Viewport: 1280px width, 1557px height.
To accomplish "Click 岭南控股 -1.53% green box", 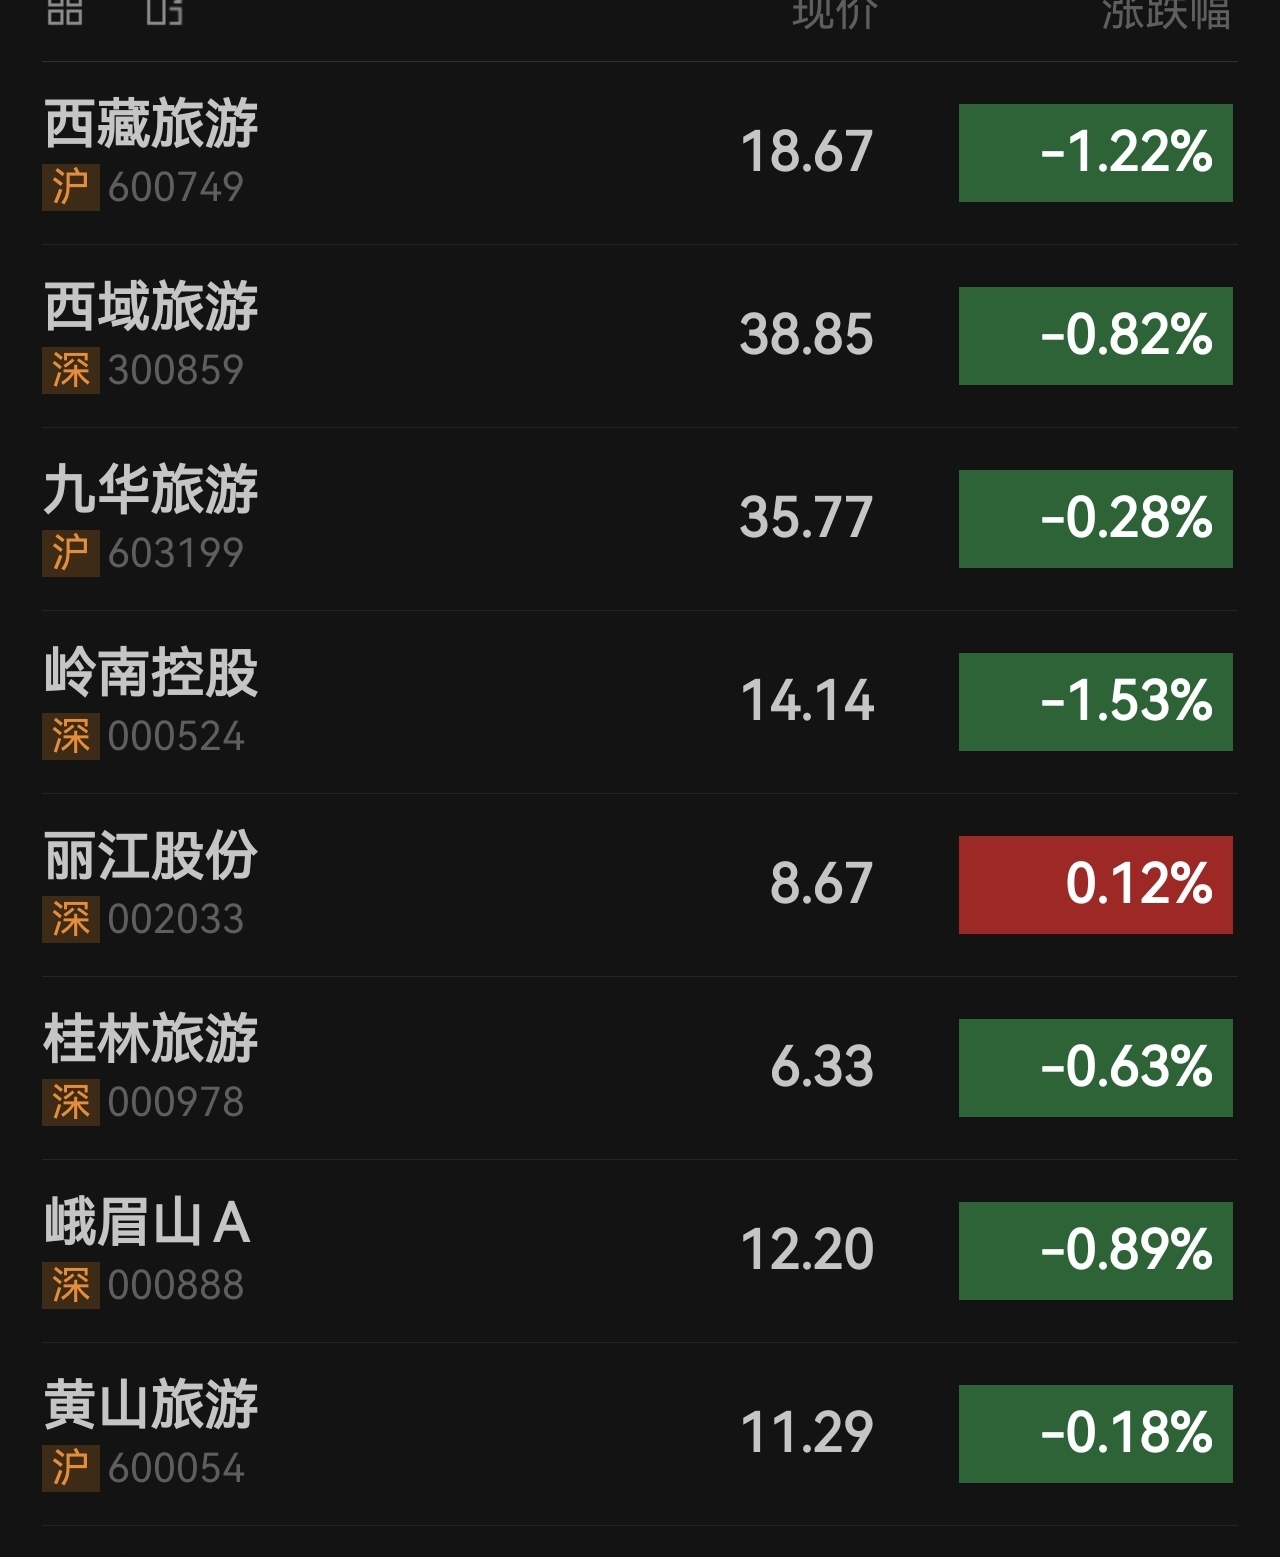I will click(x=1095, y=702).
